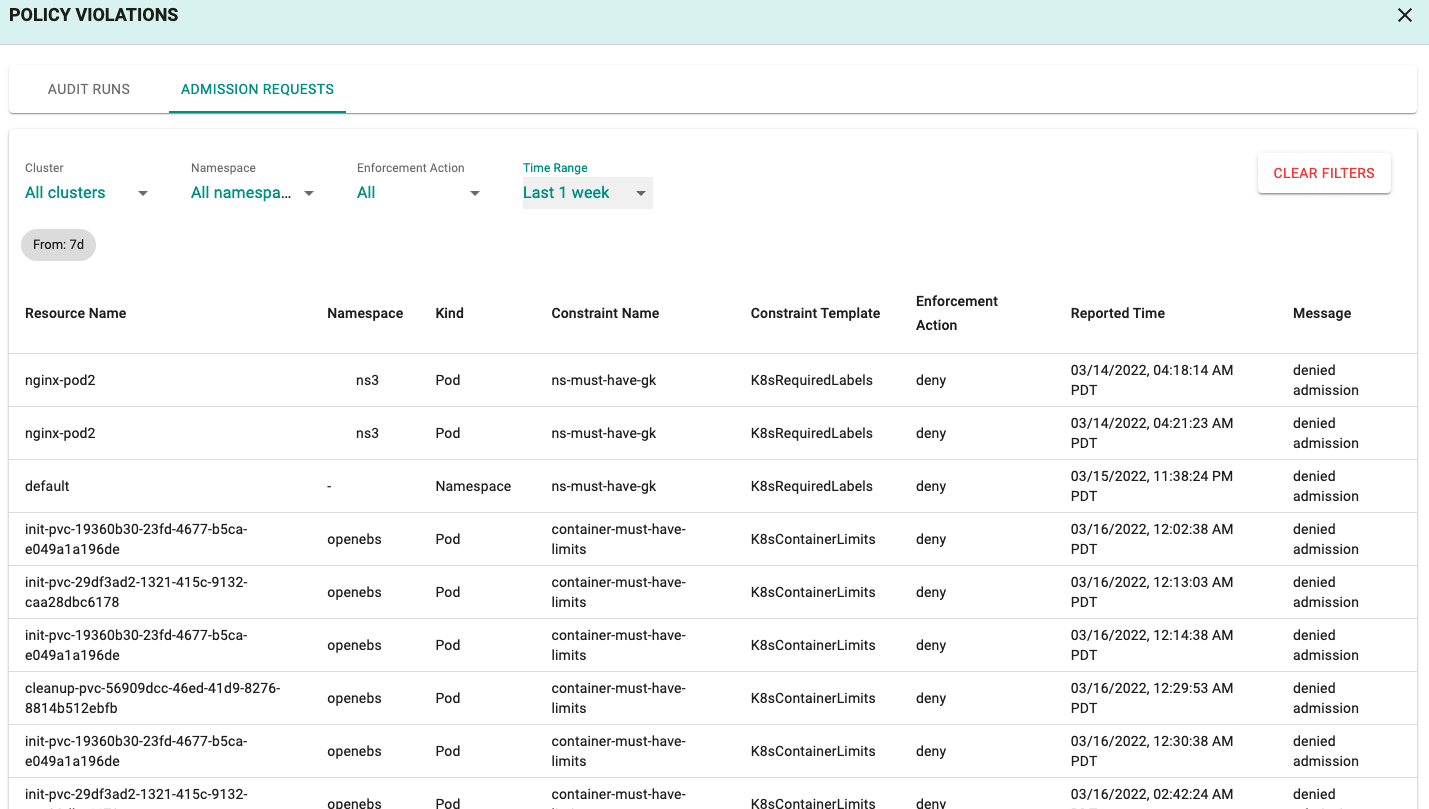Click the 03/15/2022, 11:38:24 PM timestamp

click(x=1152, y=486)
